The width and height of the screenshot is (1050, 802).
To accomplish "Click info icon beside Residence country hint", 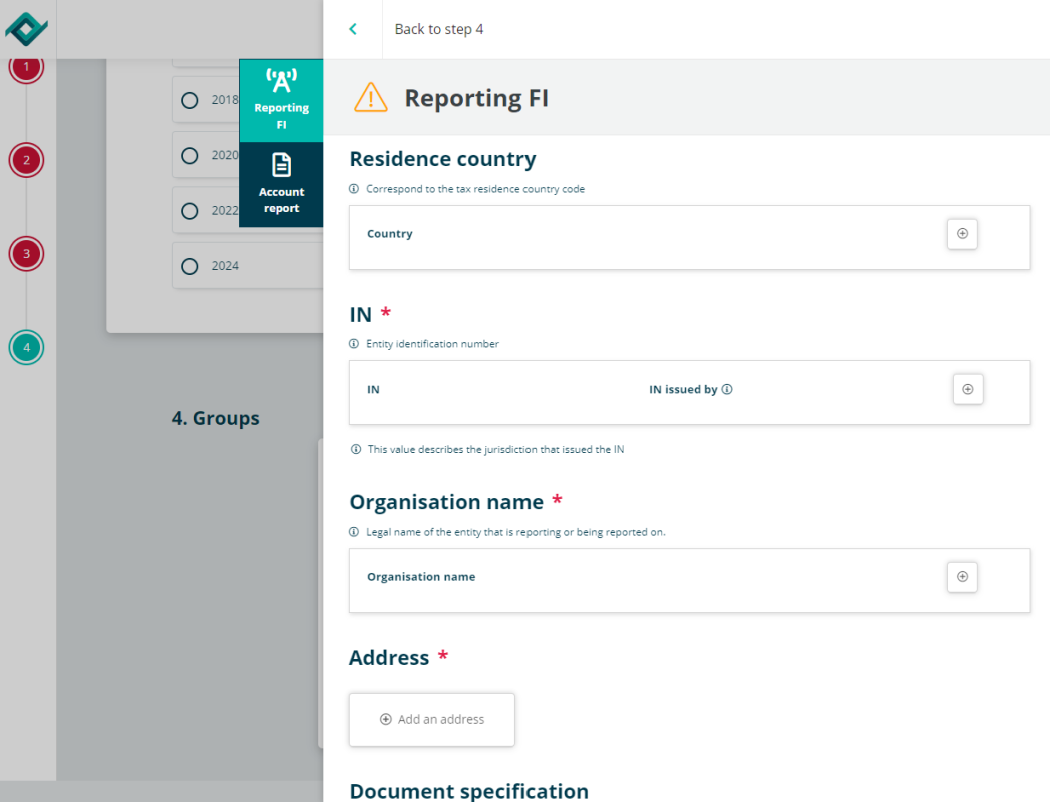I will coord(354,189).
